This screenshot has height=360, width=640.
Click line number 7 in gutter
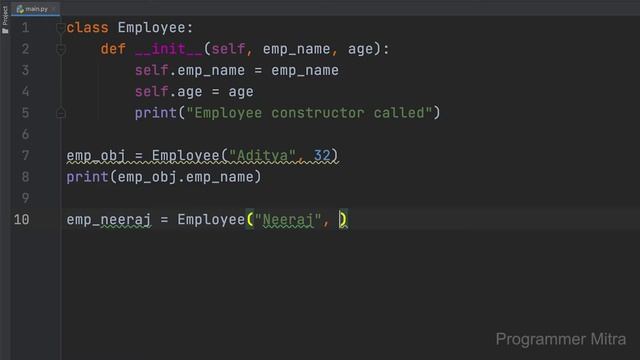click(x=25, y=156)
